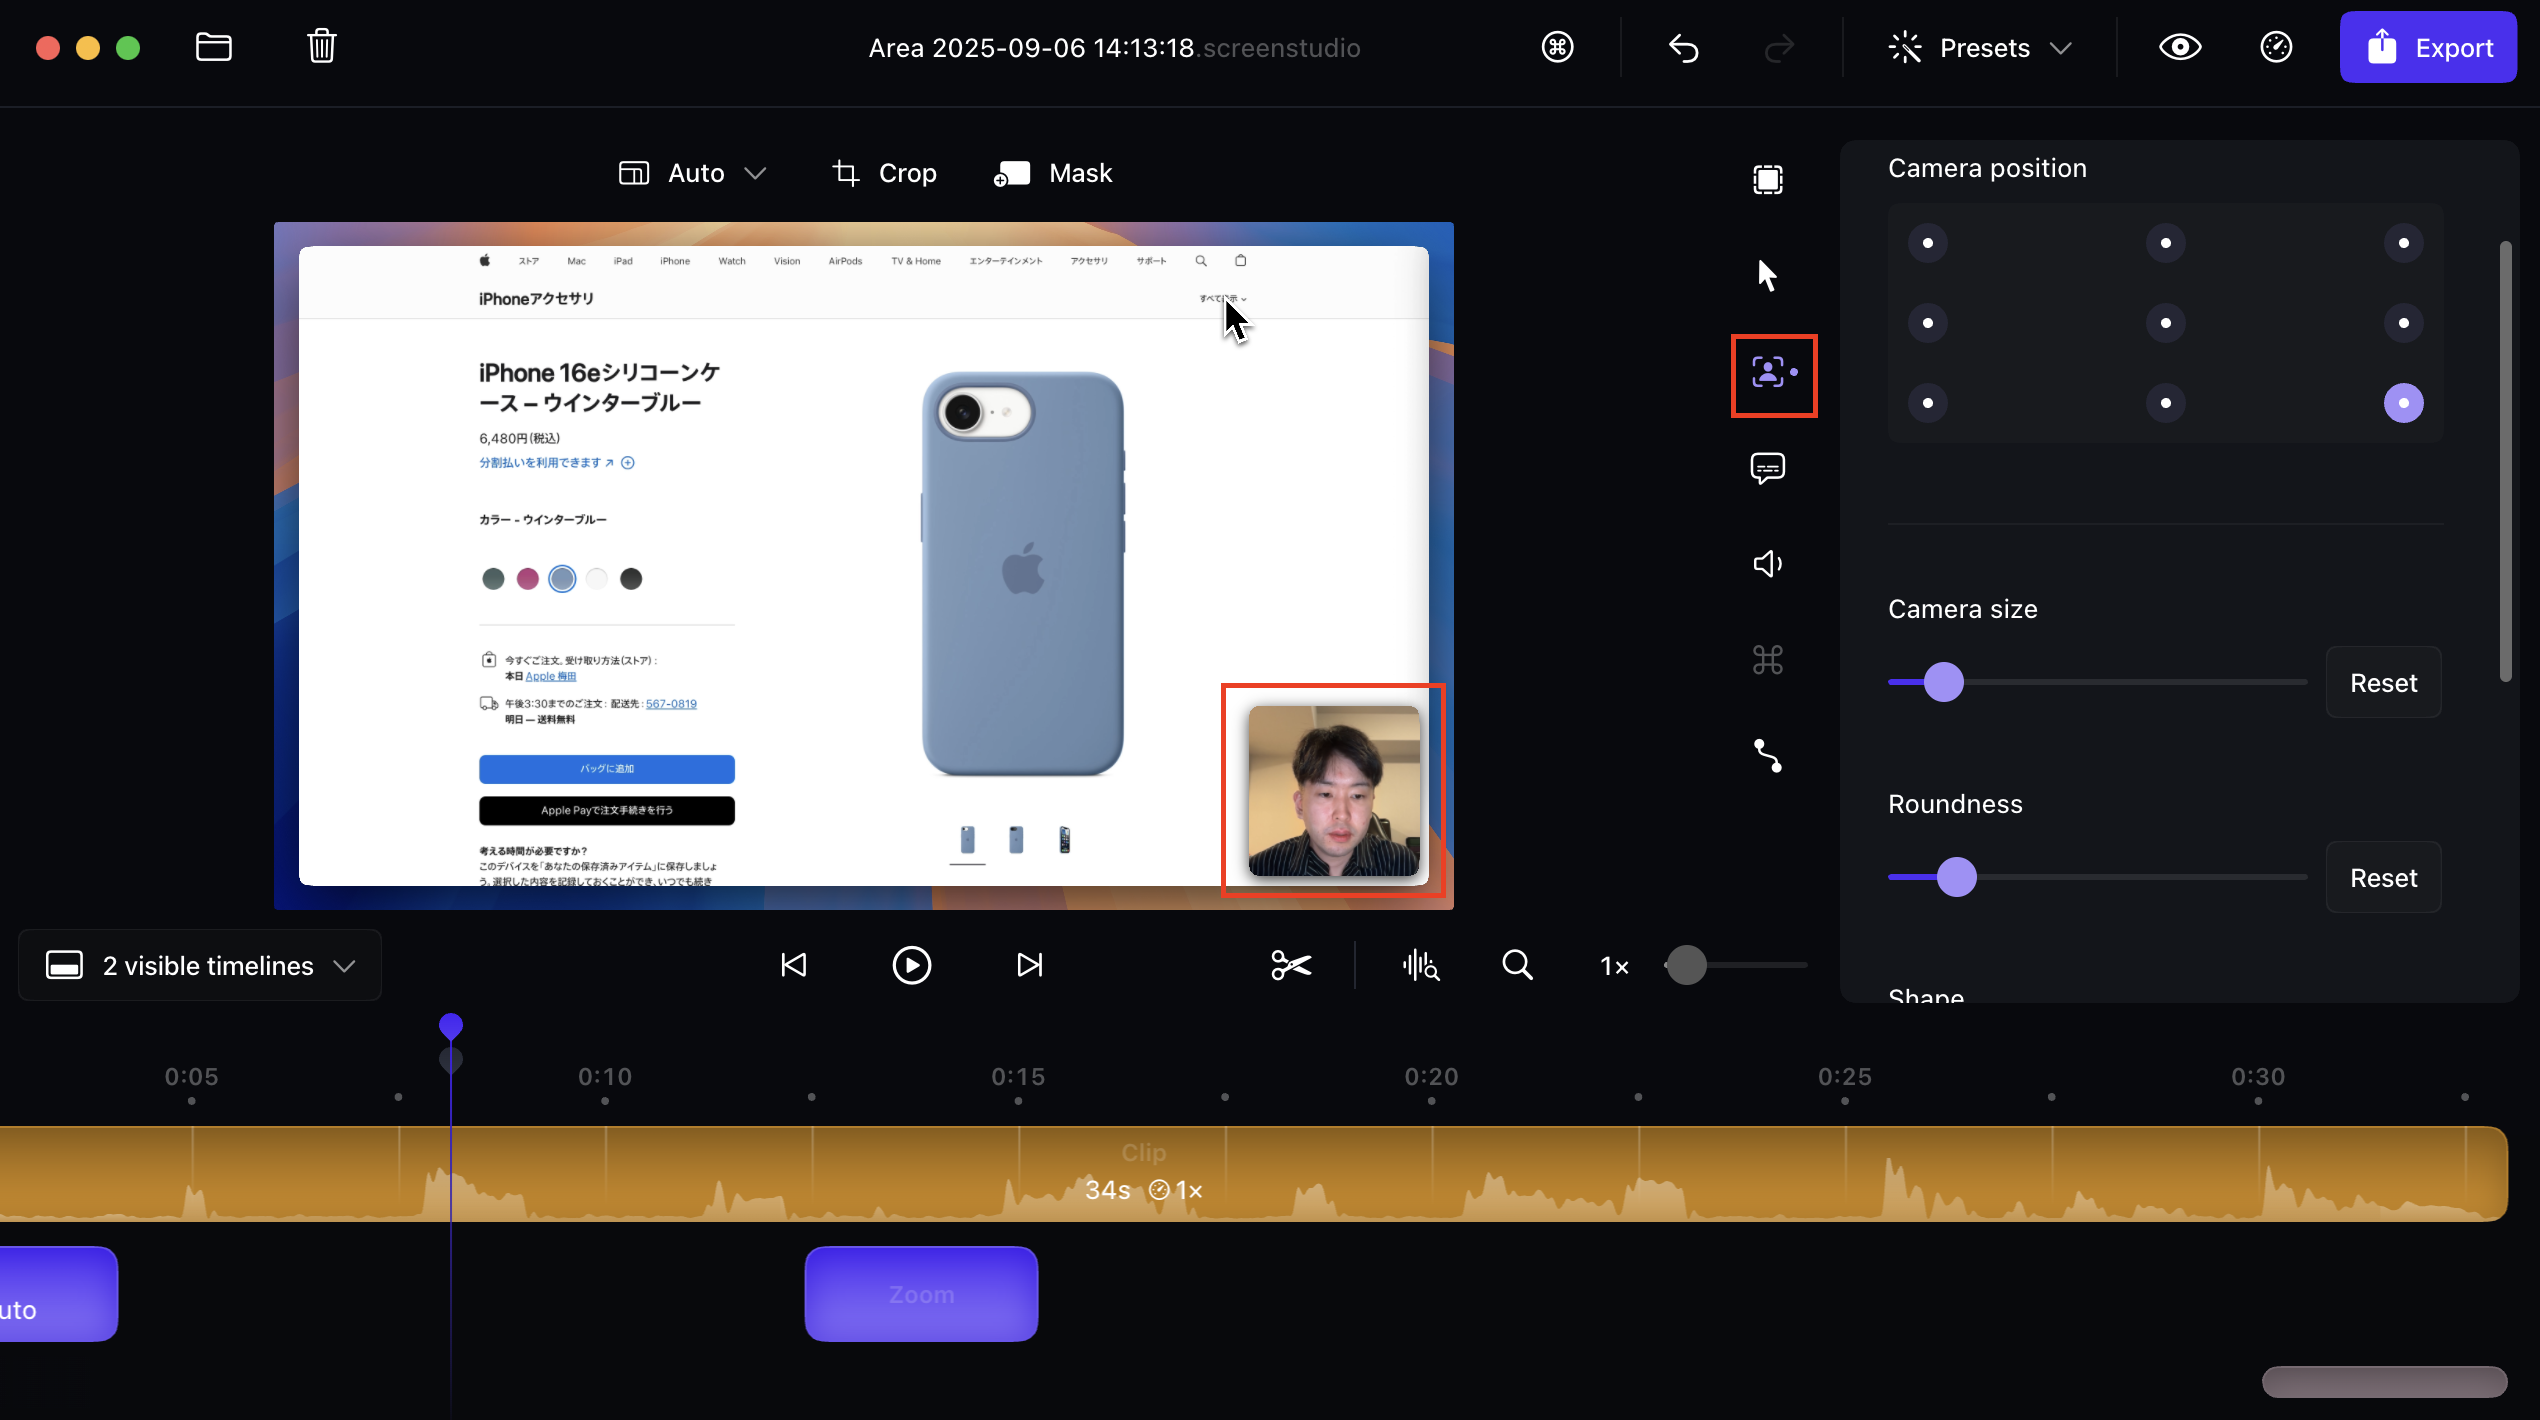Open the background settings panel icon
Screen dimensions: 2540x1420
point(1768,179)
